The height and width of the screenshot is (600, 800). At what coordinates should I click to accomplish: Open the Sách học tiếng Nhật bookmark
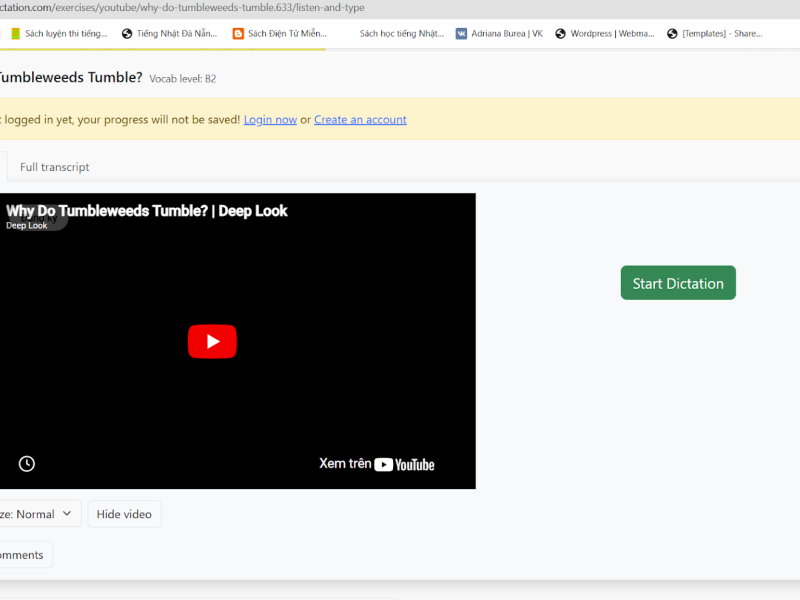click(400, 33)
